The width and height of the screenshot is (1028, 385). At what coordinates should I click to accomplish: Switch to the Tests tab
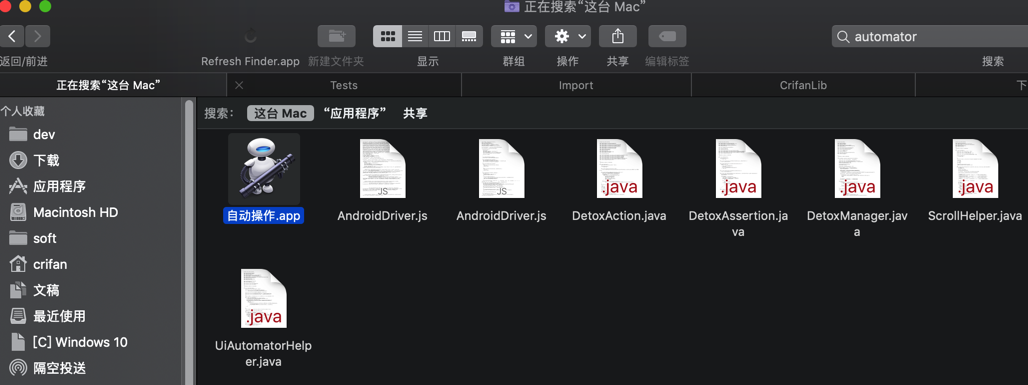click(x=344, y=85)
